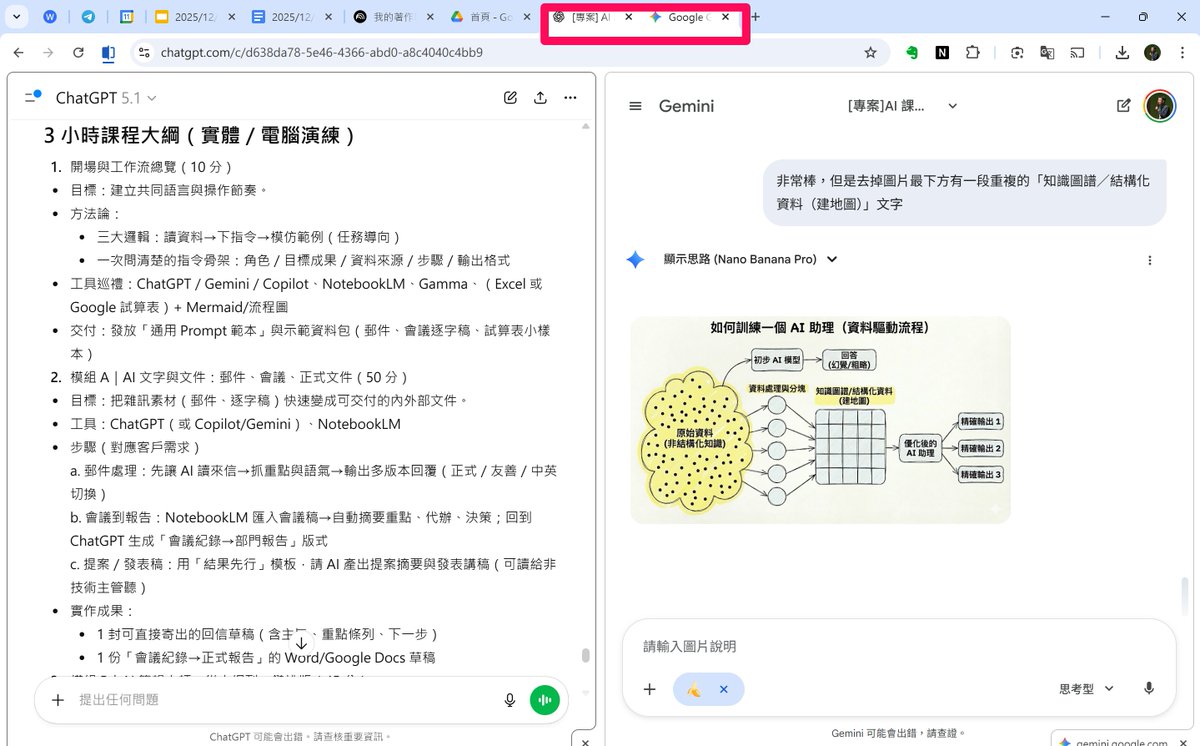
Task: Open the 思考型 mode dropdown in Gemini
Action: tap(1086, 688)
